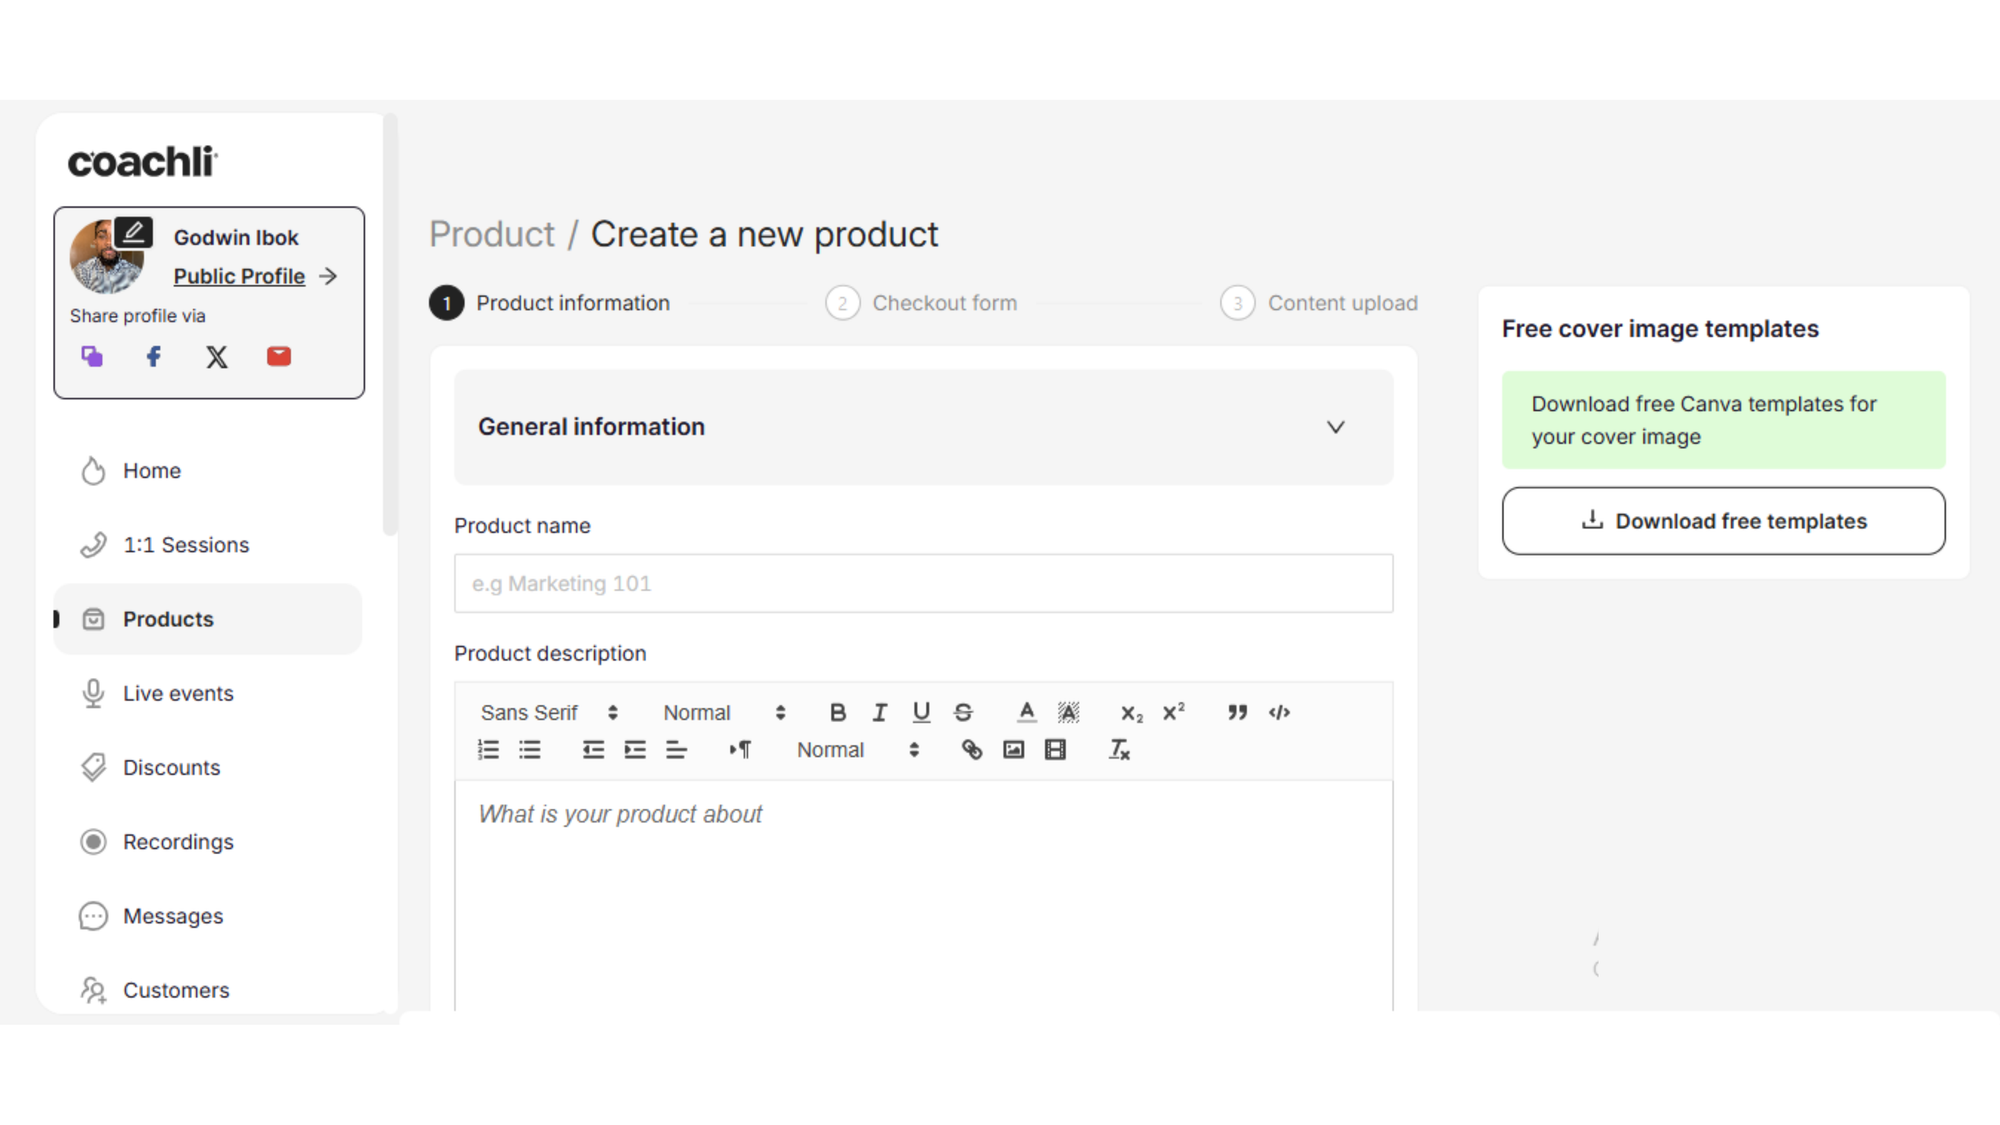The height and width of the screenshot is (1125, 2000).
Task: Clear text formatting in editor
Action: click(x=1119, y=750)
